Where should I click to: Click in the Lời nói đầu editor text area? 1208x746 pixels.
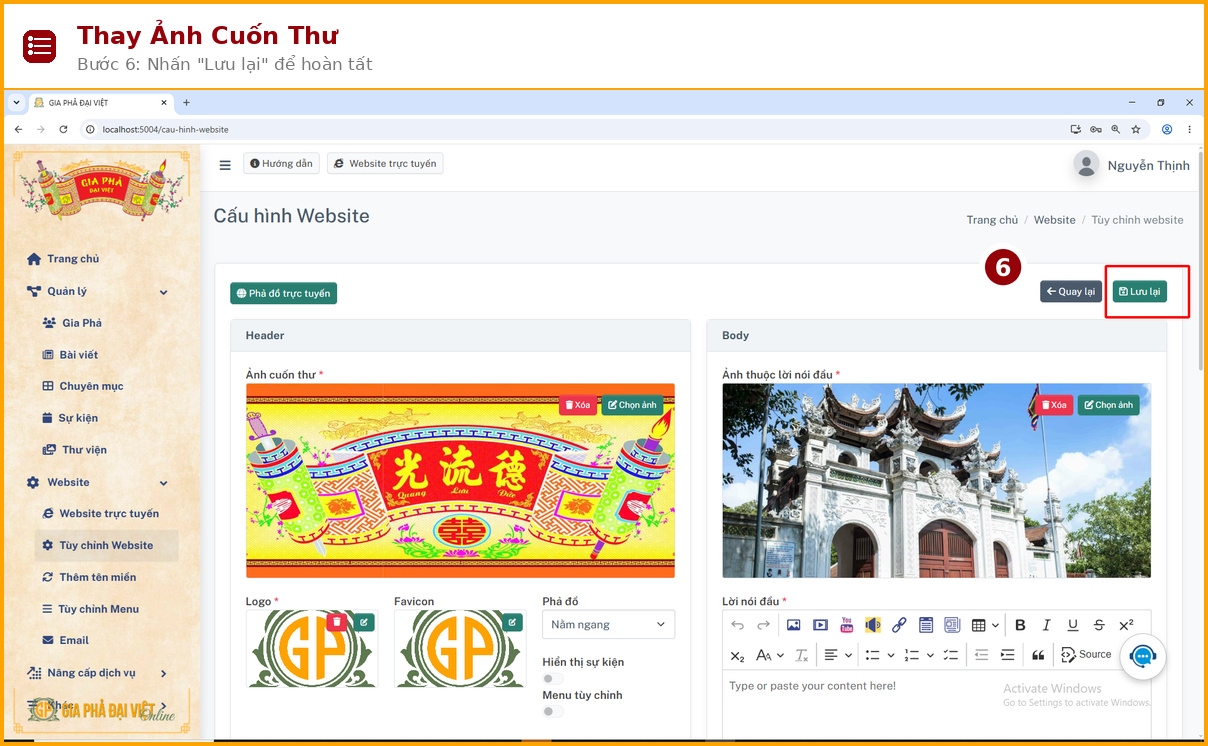coord(936,705)
